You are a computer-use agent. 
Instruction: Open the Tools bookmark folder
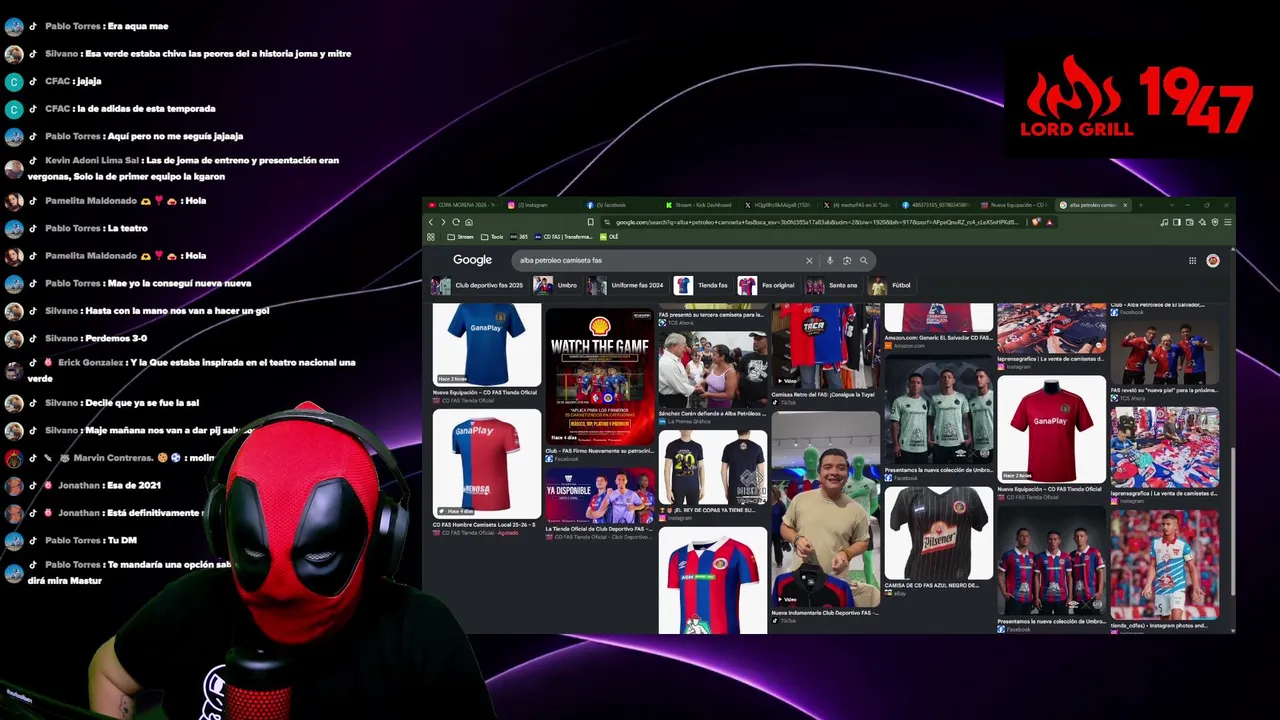point(492,237)
